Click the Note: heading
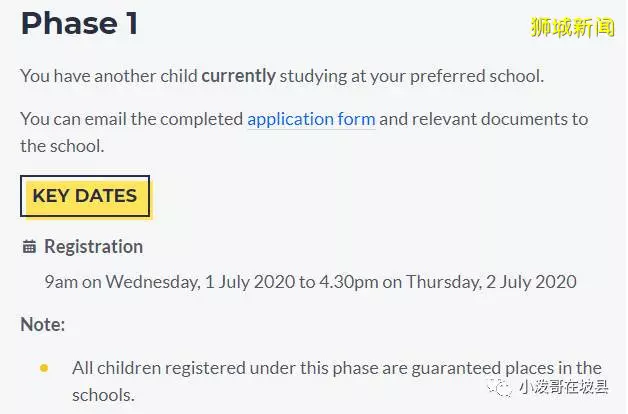 click(x=42, y=324)
